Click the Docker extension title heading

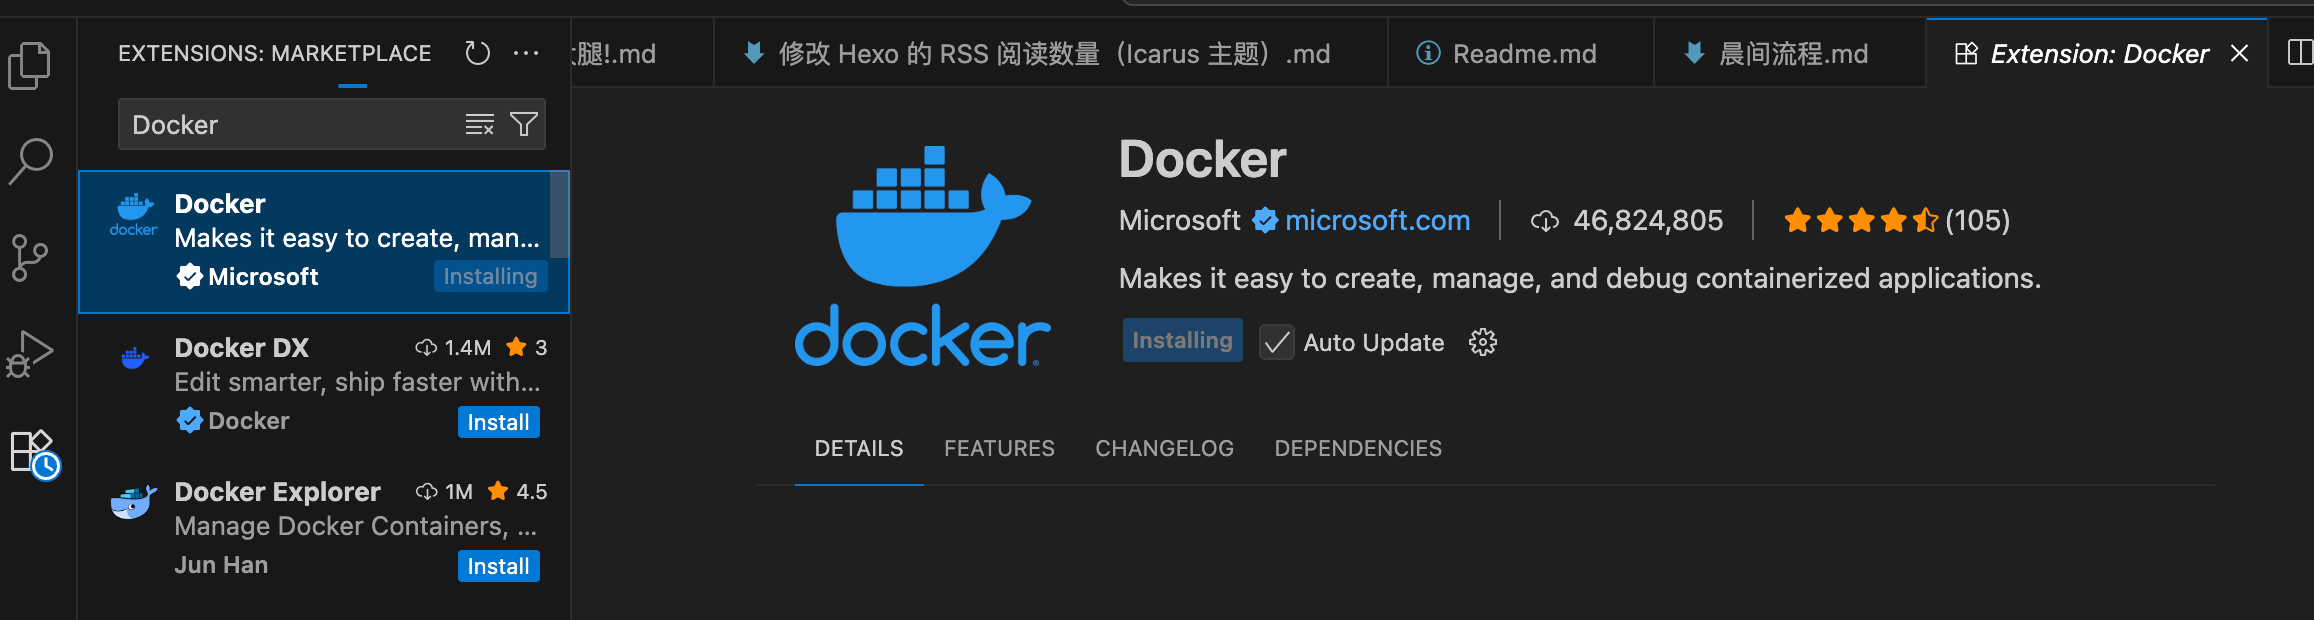(x=1202, y=159)
